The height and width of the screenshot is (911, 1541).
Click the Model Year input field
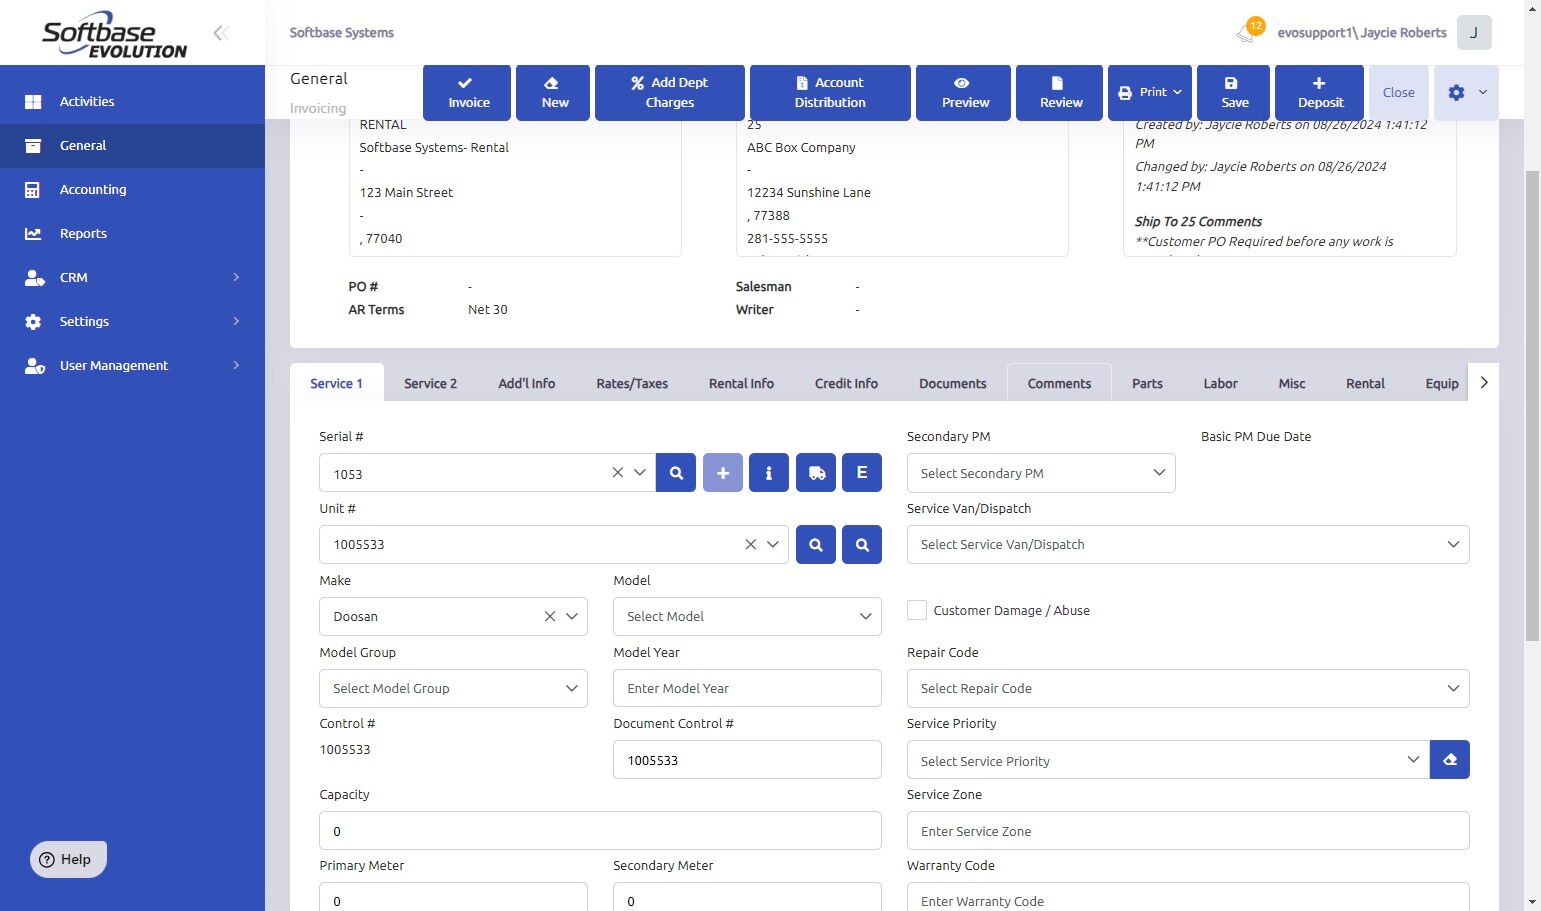(747, 689)
